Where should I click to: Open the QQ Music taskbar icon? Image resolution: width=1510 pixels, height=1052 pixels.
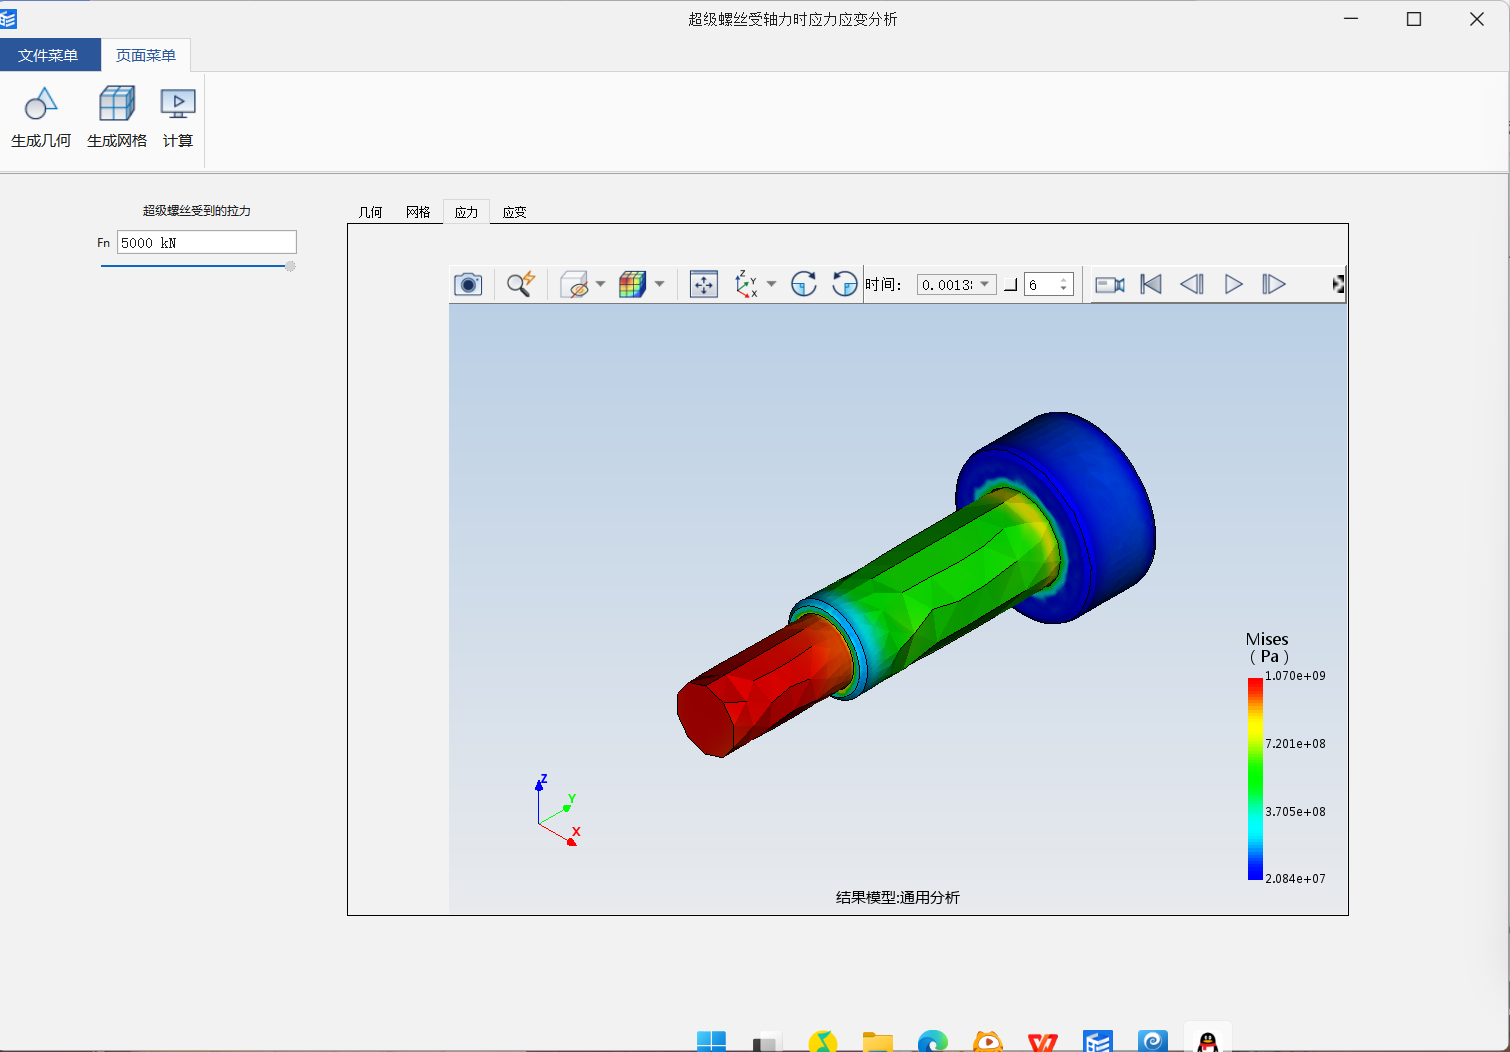[822, 1041]
